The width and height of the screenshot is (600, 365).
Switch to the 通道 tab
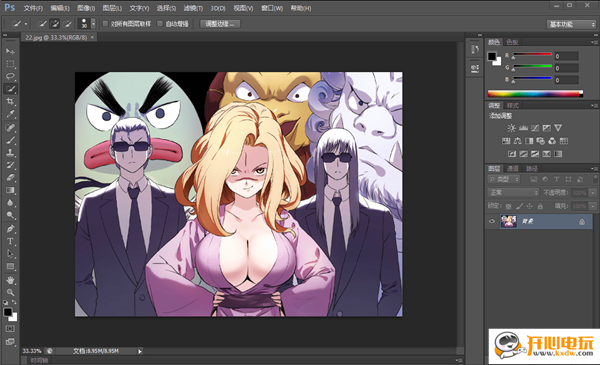[x=513, y=169]
